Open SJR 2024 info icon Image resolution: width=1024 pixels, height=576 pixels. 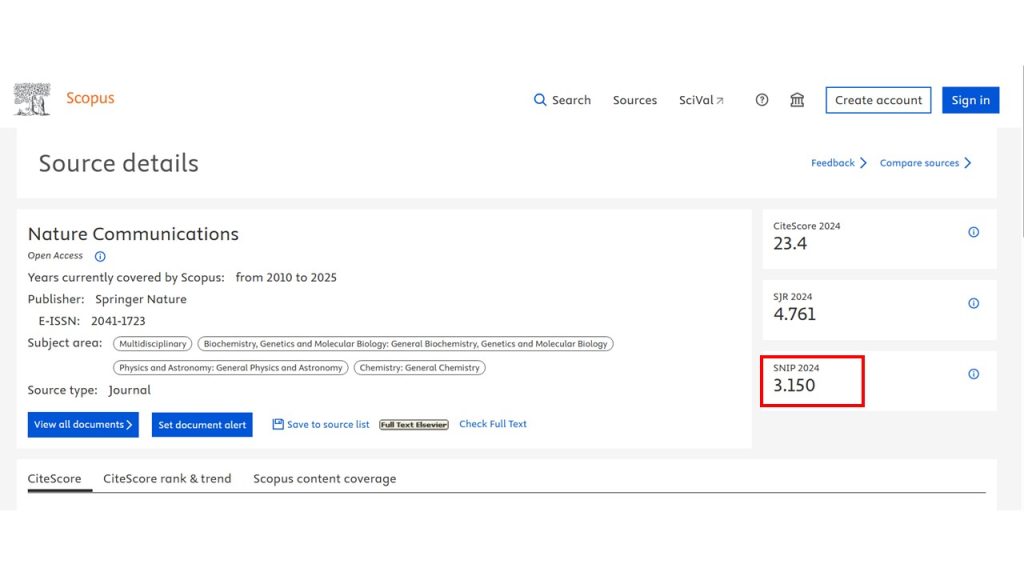973,303
